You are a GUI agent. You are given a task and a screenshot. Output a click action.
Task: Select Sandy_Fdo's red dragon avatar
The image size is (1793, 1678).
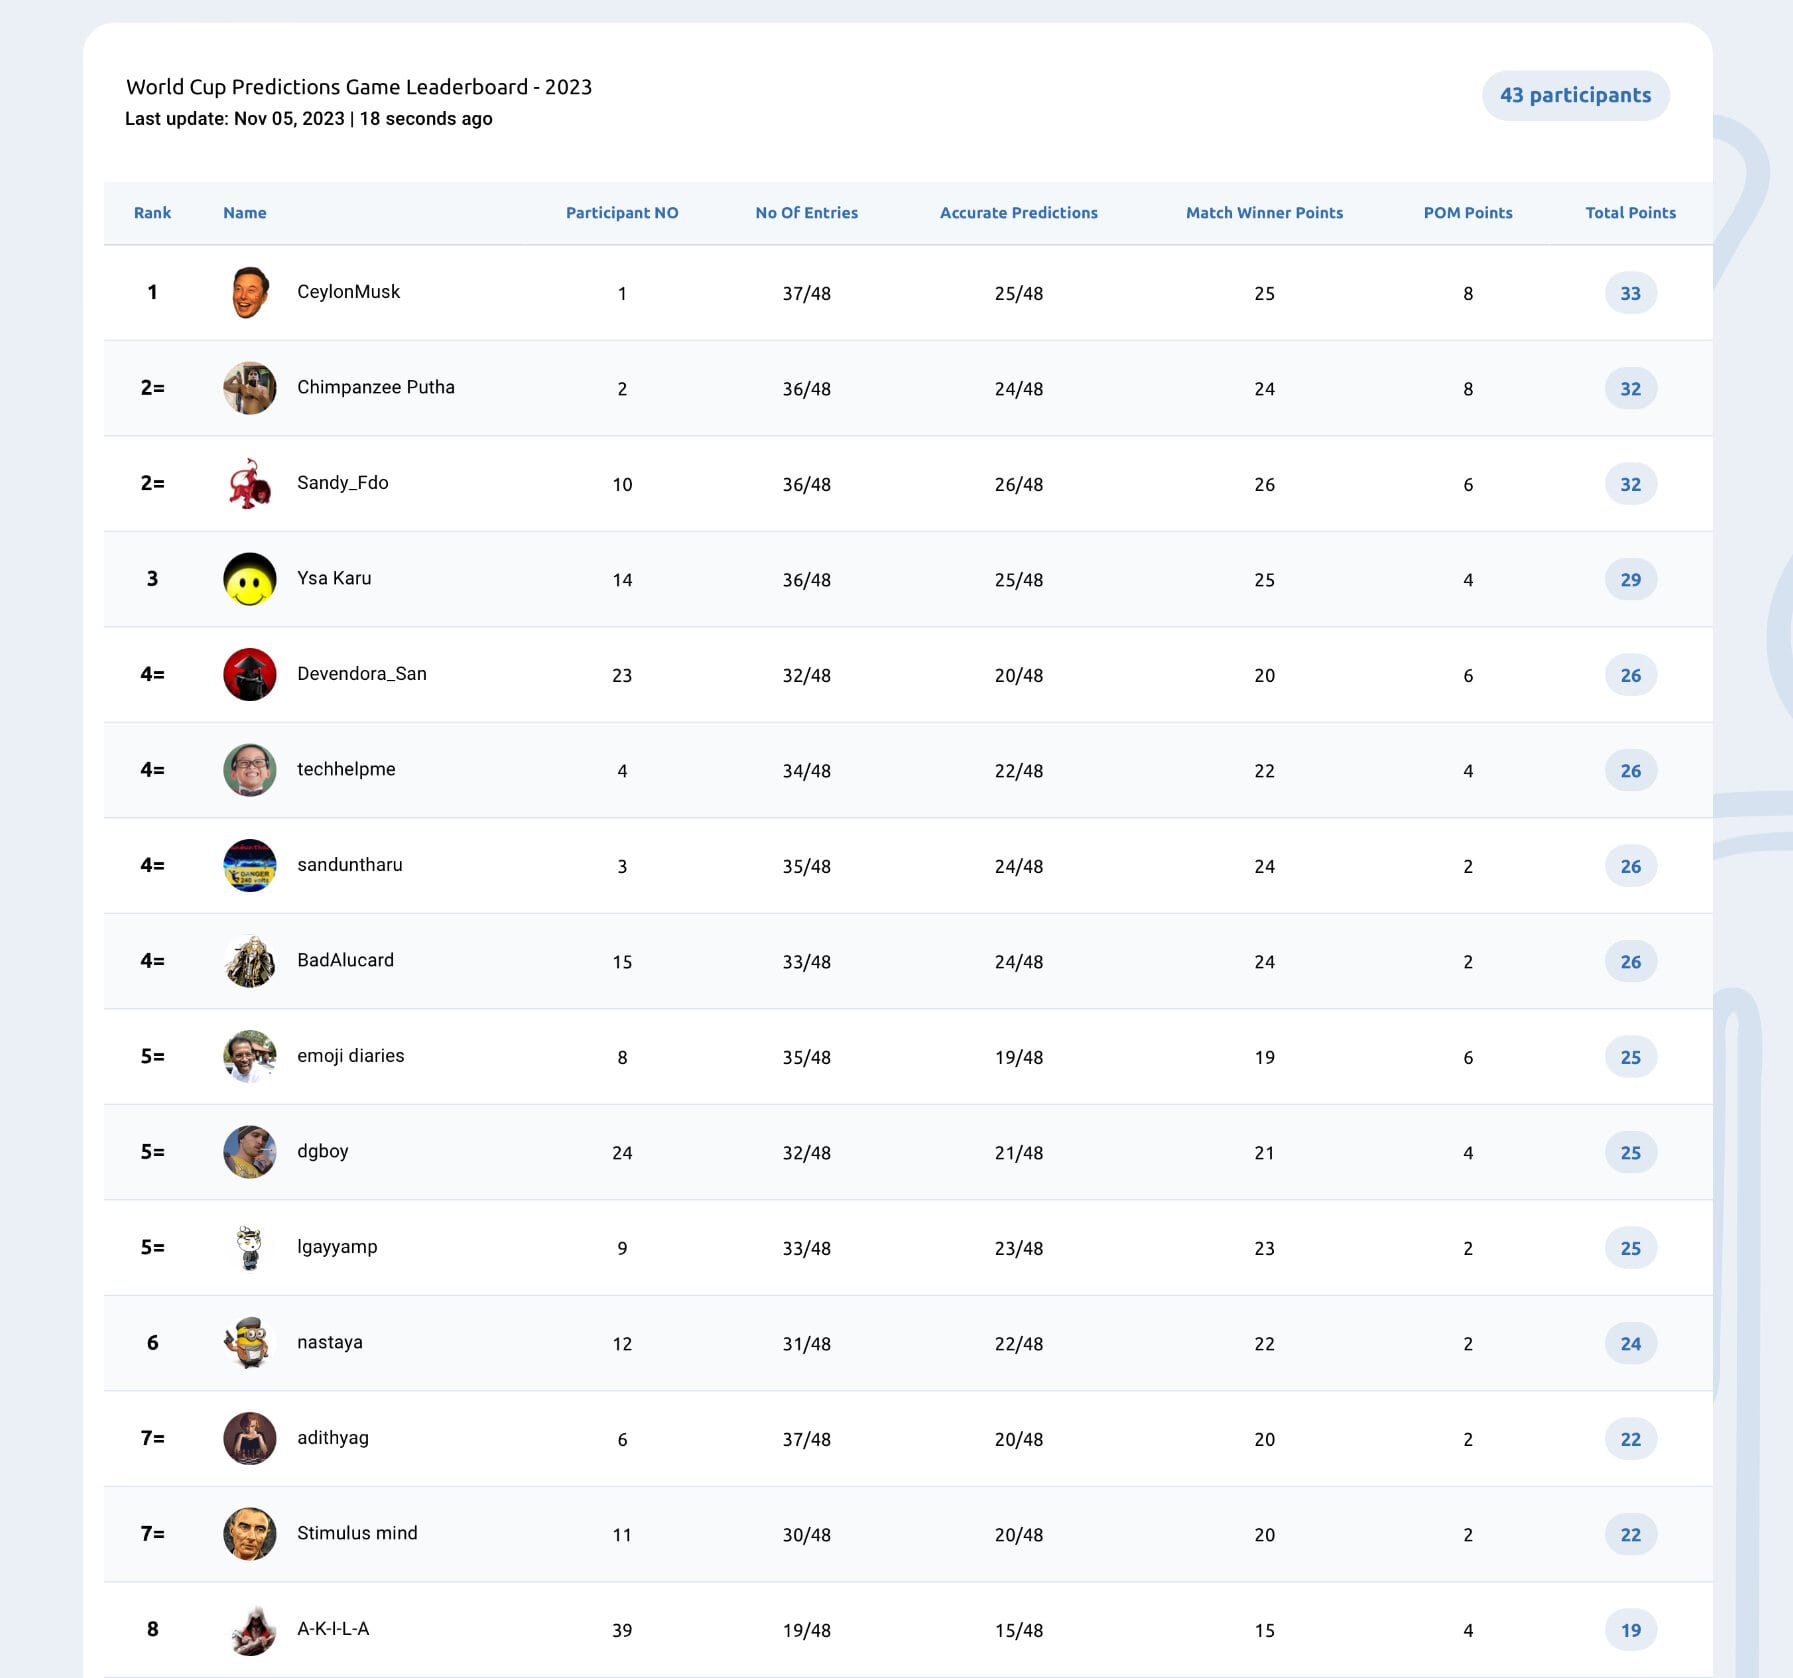(x=250, y=484)
